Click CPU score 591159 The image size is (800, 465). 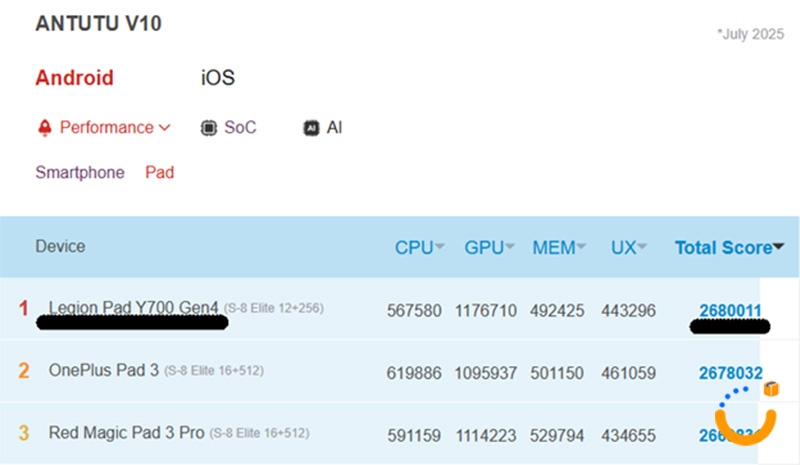pyautogui.click(x=414, y=436)
